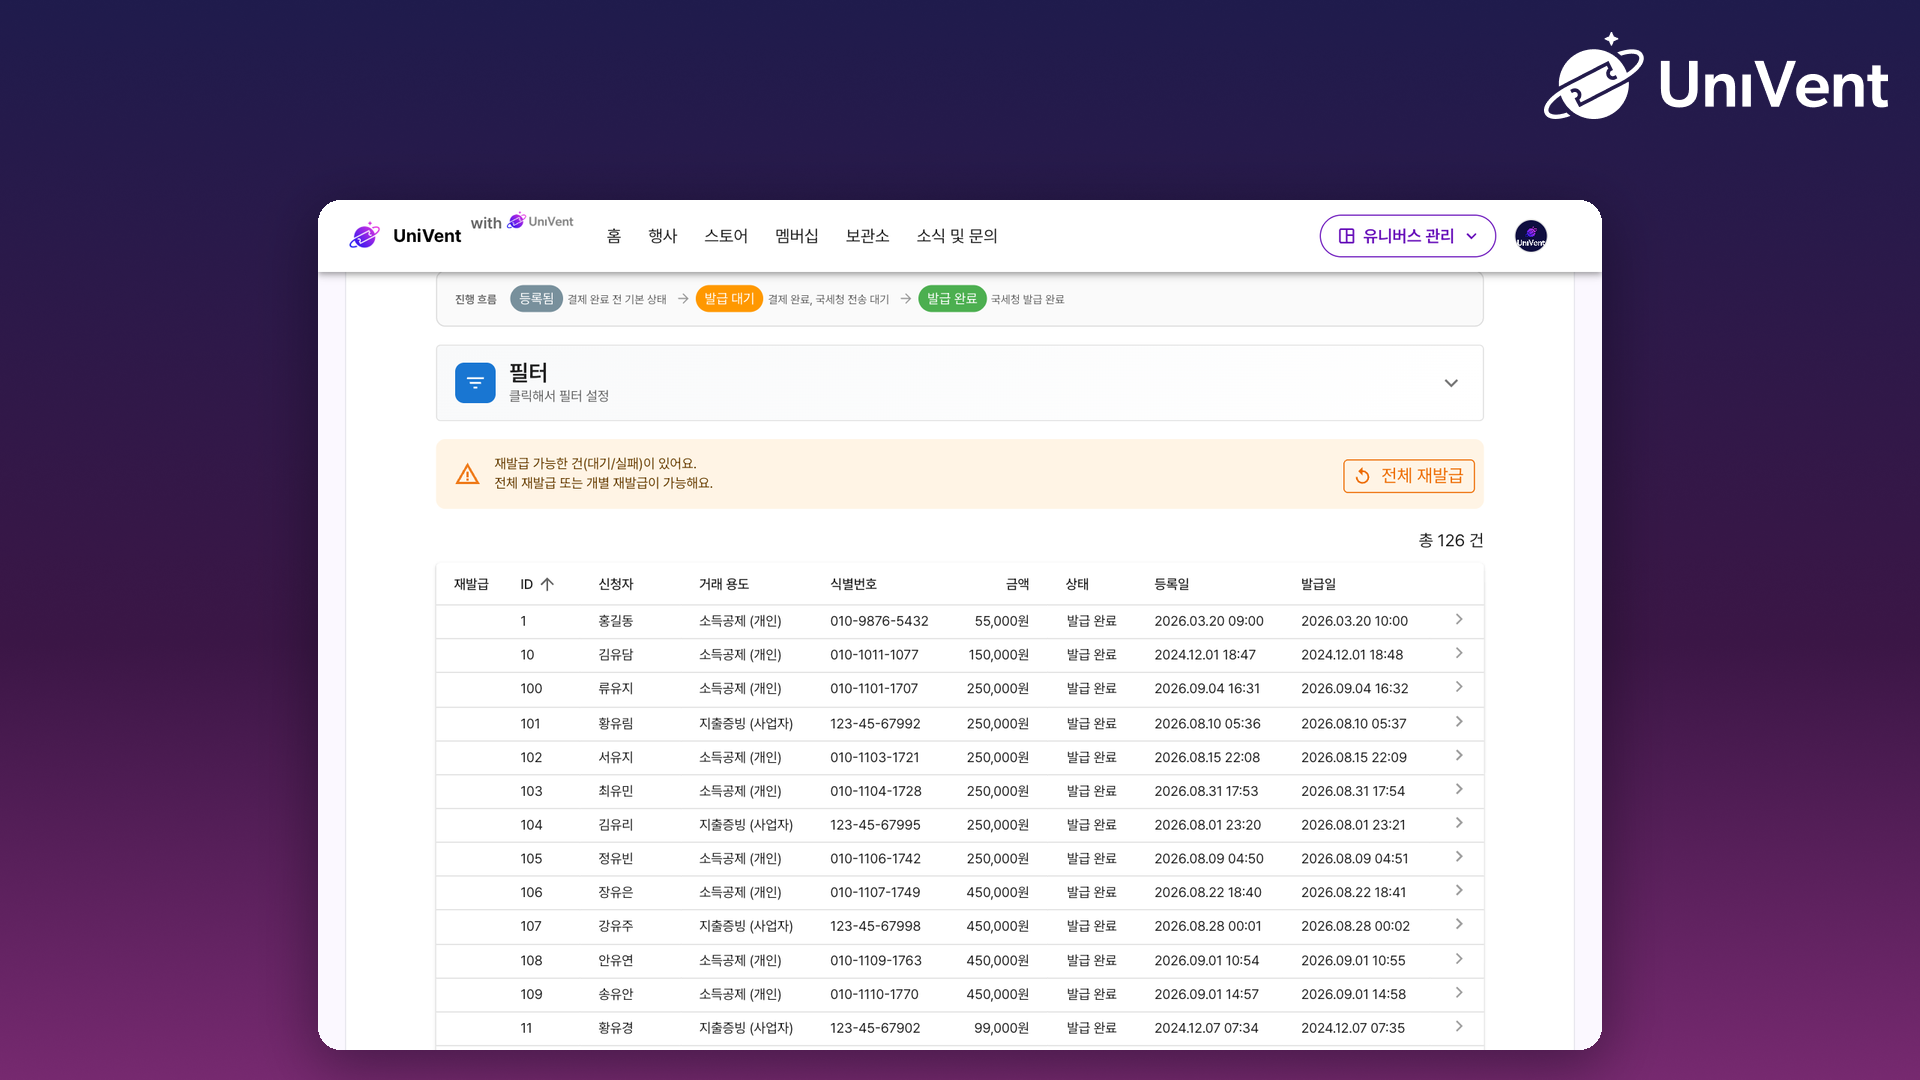Click the 발급 완료 green badge

click(x=952, y=299)
